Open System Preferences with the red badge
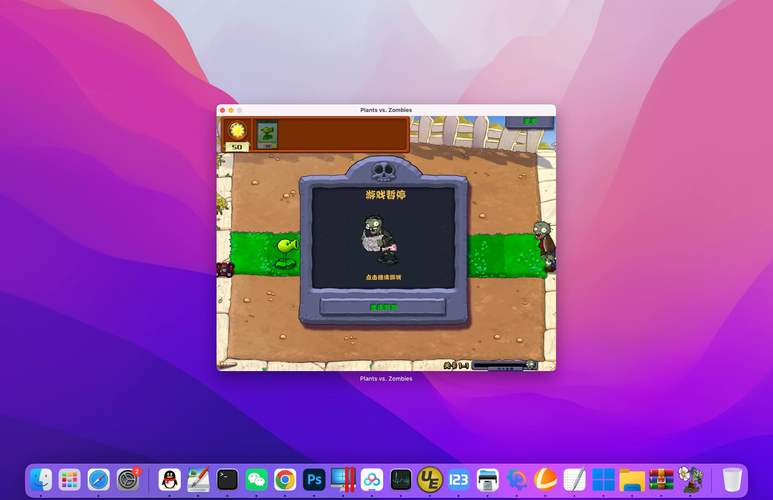The image size is (773, 500). tap(128, 479)
